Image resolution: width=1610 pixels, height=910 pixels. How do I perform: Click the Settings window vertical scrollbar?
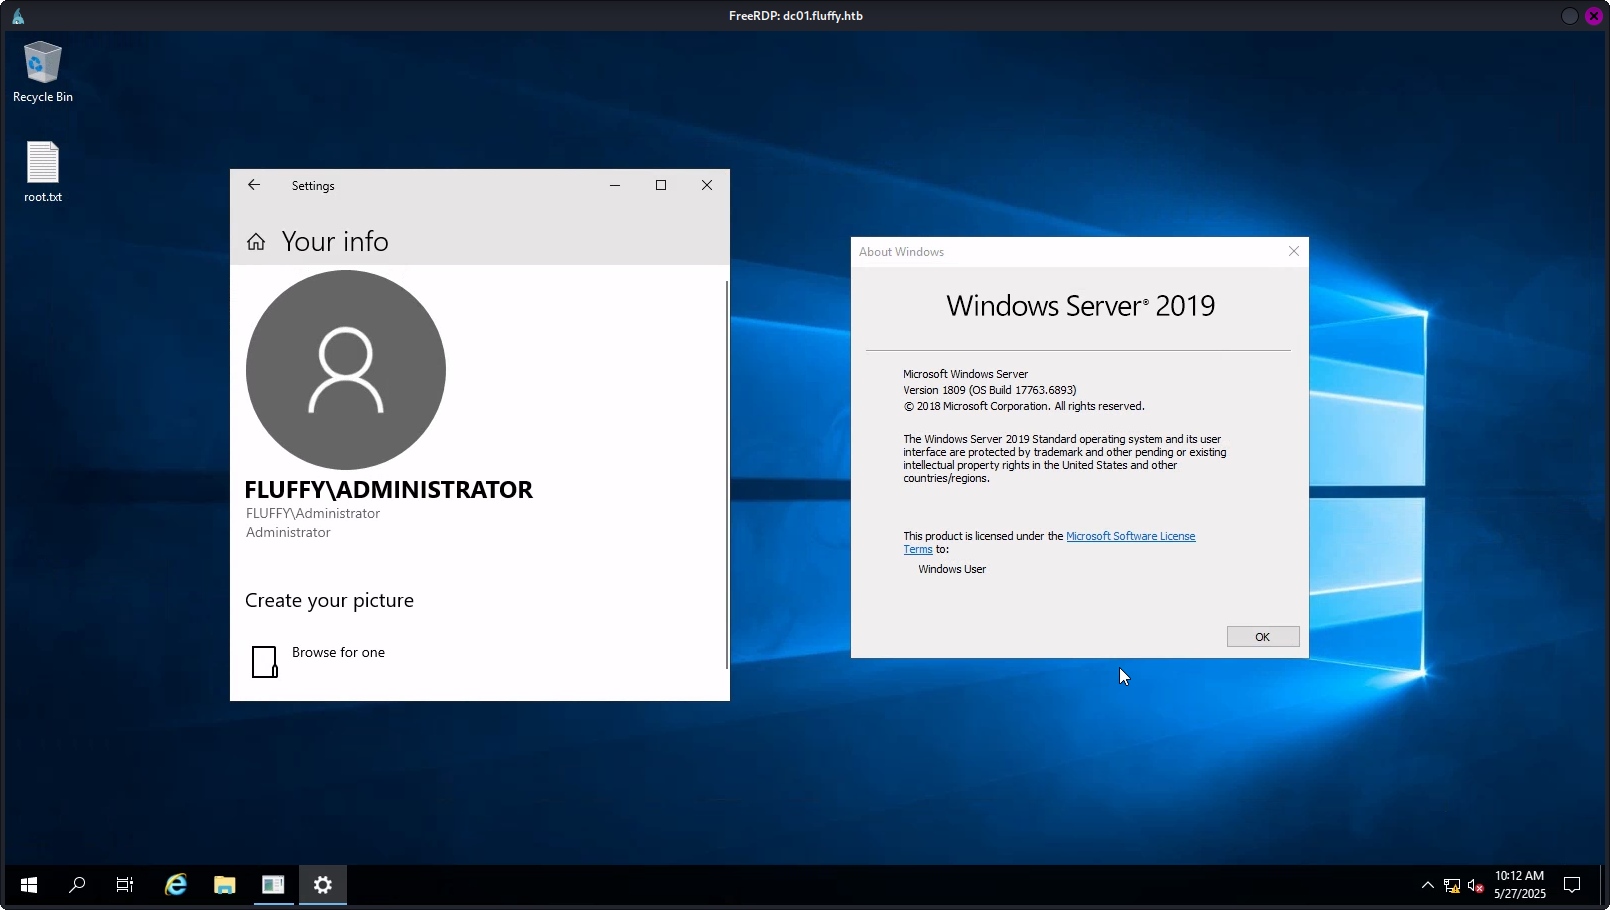pos(726,475)
